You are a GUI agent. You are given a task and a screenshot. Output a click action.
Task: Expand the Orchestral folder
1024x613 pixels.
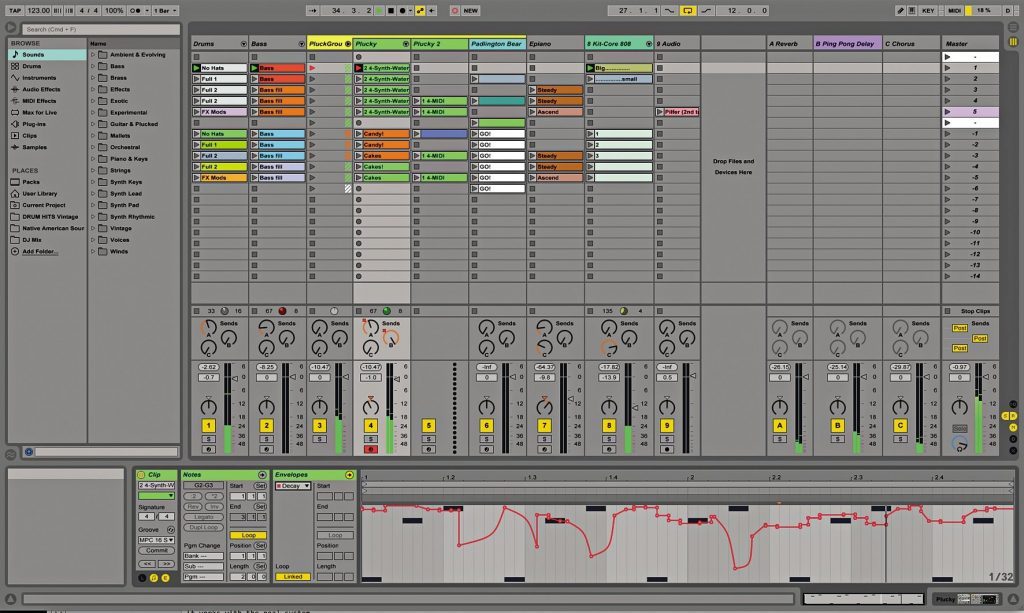[x=93, y=147]
